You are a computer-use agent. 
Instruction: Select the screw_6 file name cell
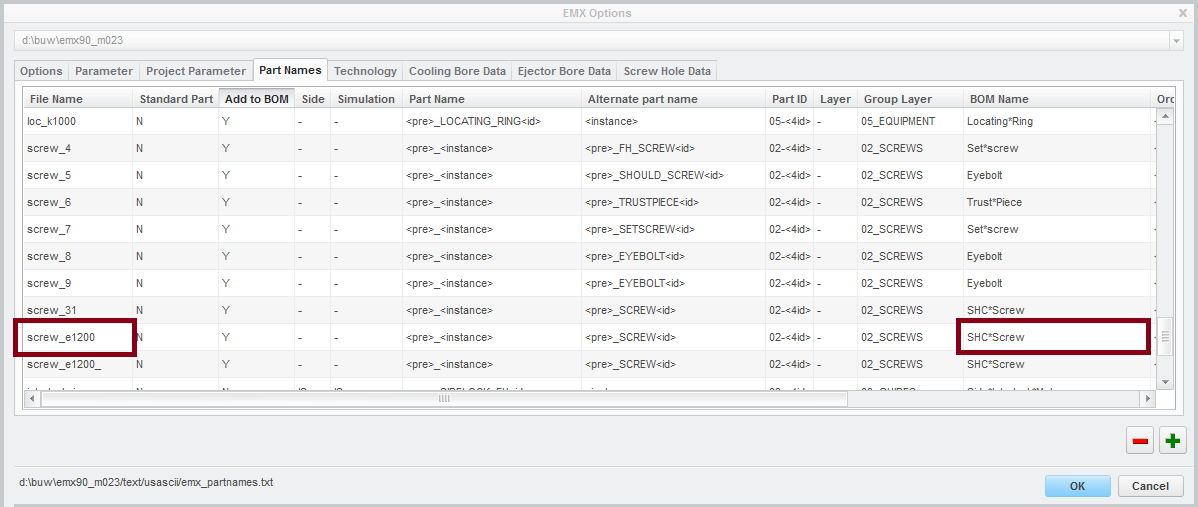pos(78,202)
